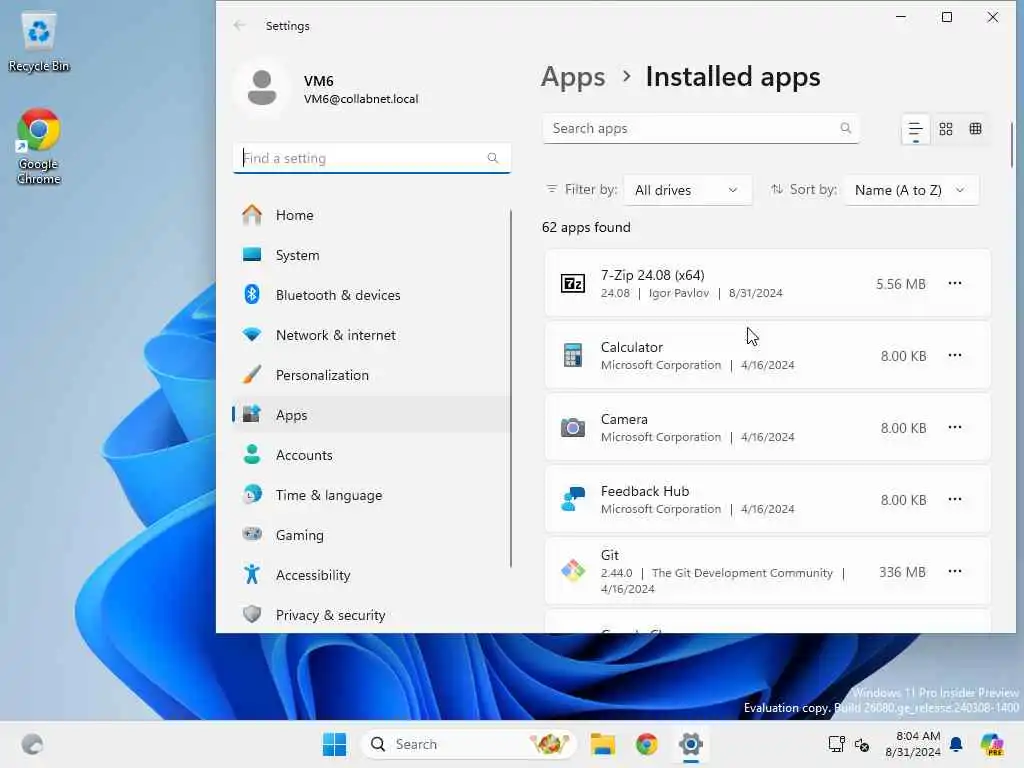Open more options for 7-Zip

point(955,283)
